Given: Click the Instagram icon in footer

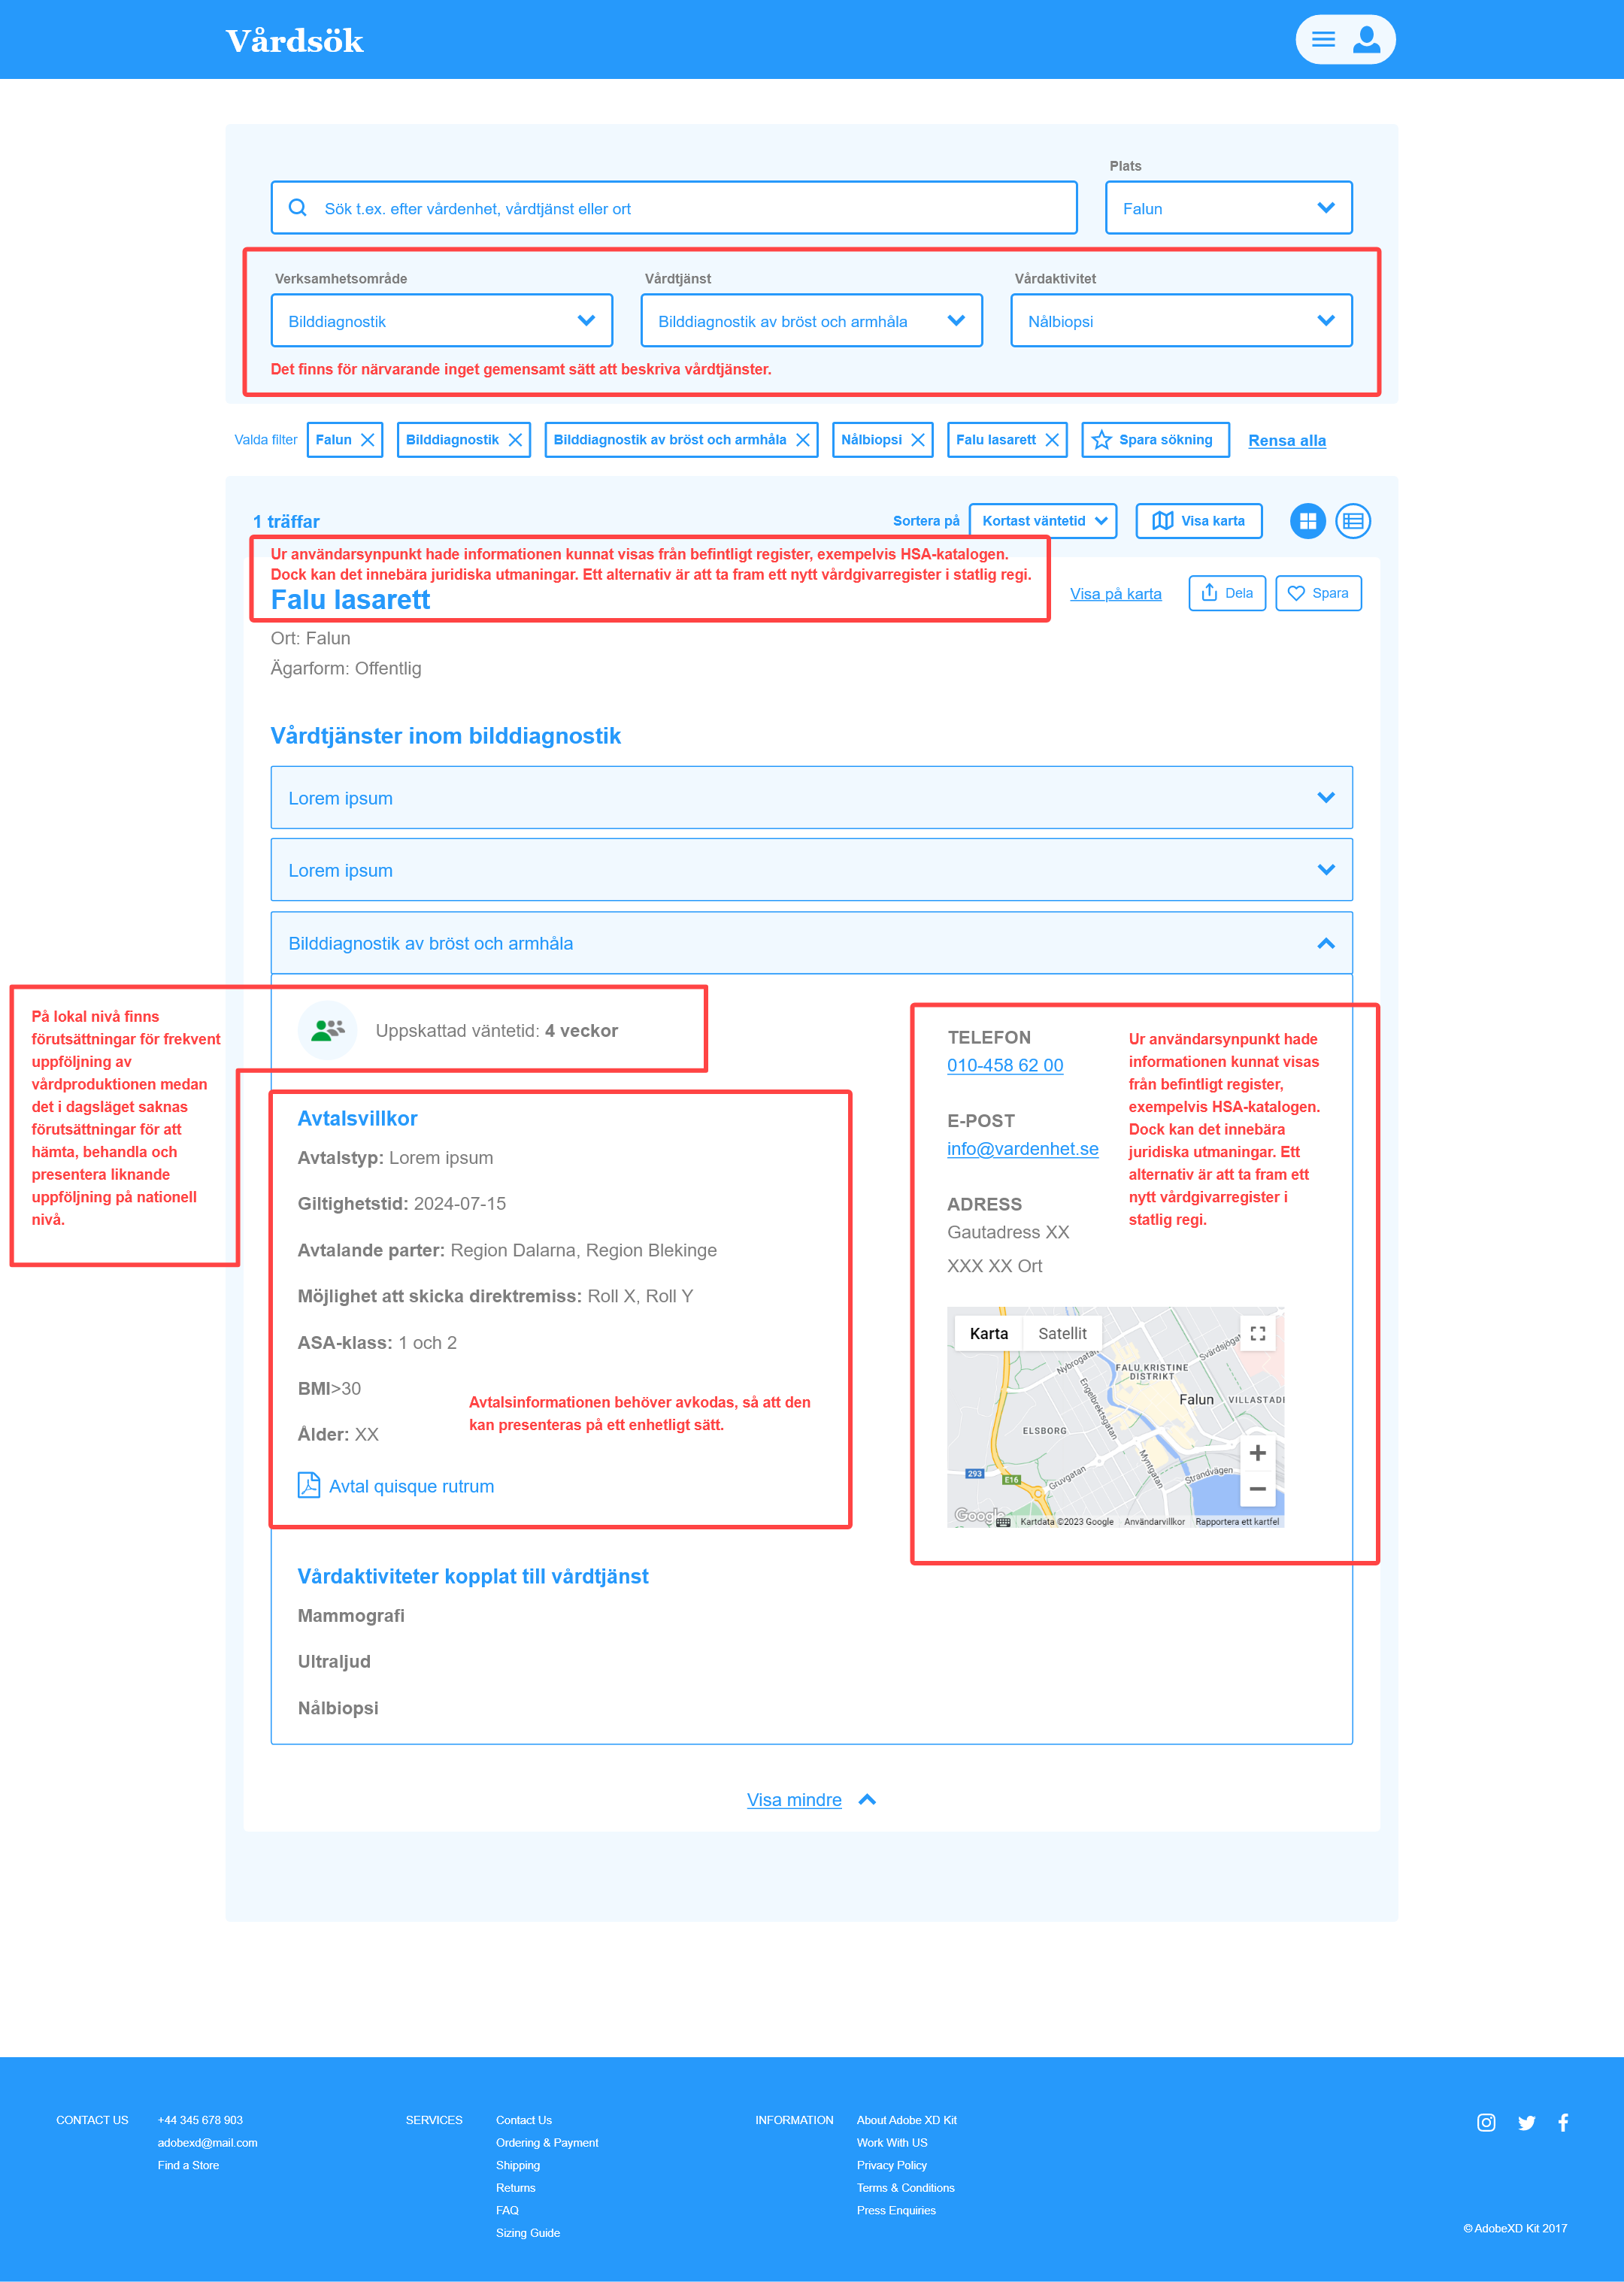Looking at the screenshot, I should pos(1486,2123).
